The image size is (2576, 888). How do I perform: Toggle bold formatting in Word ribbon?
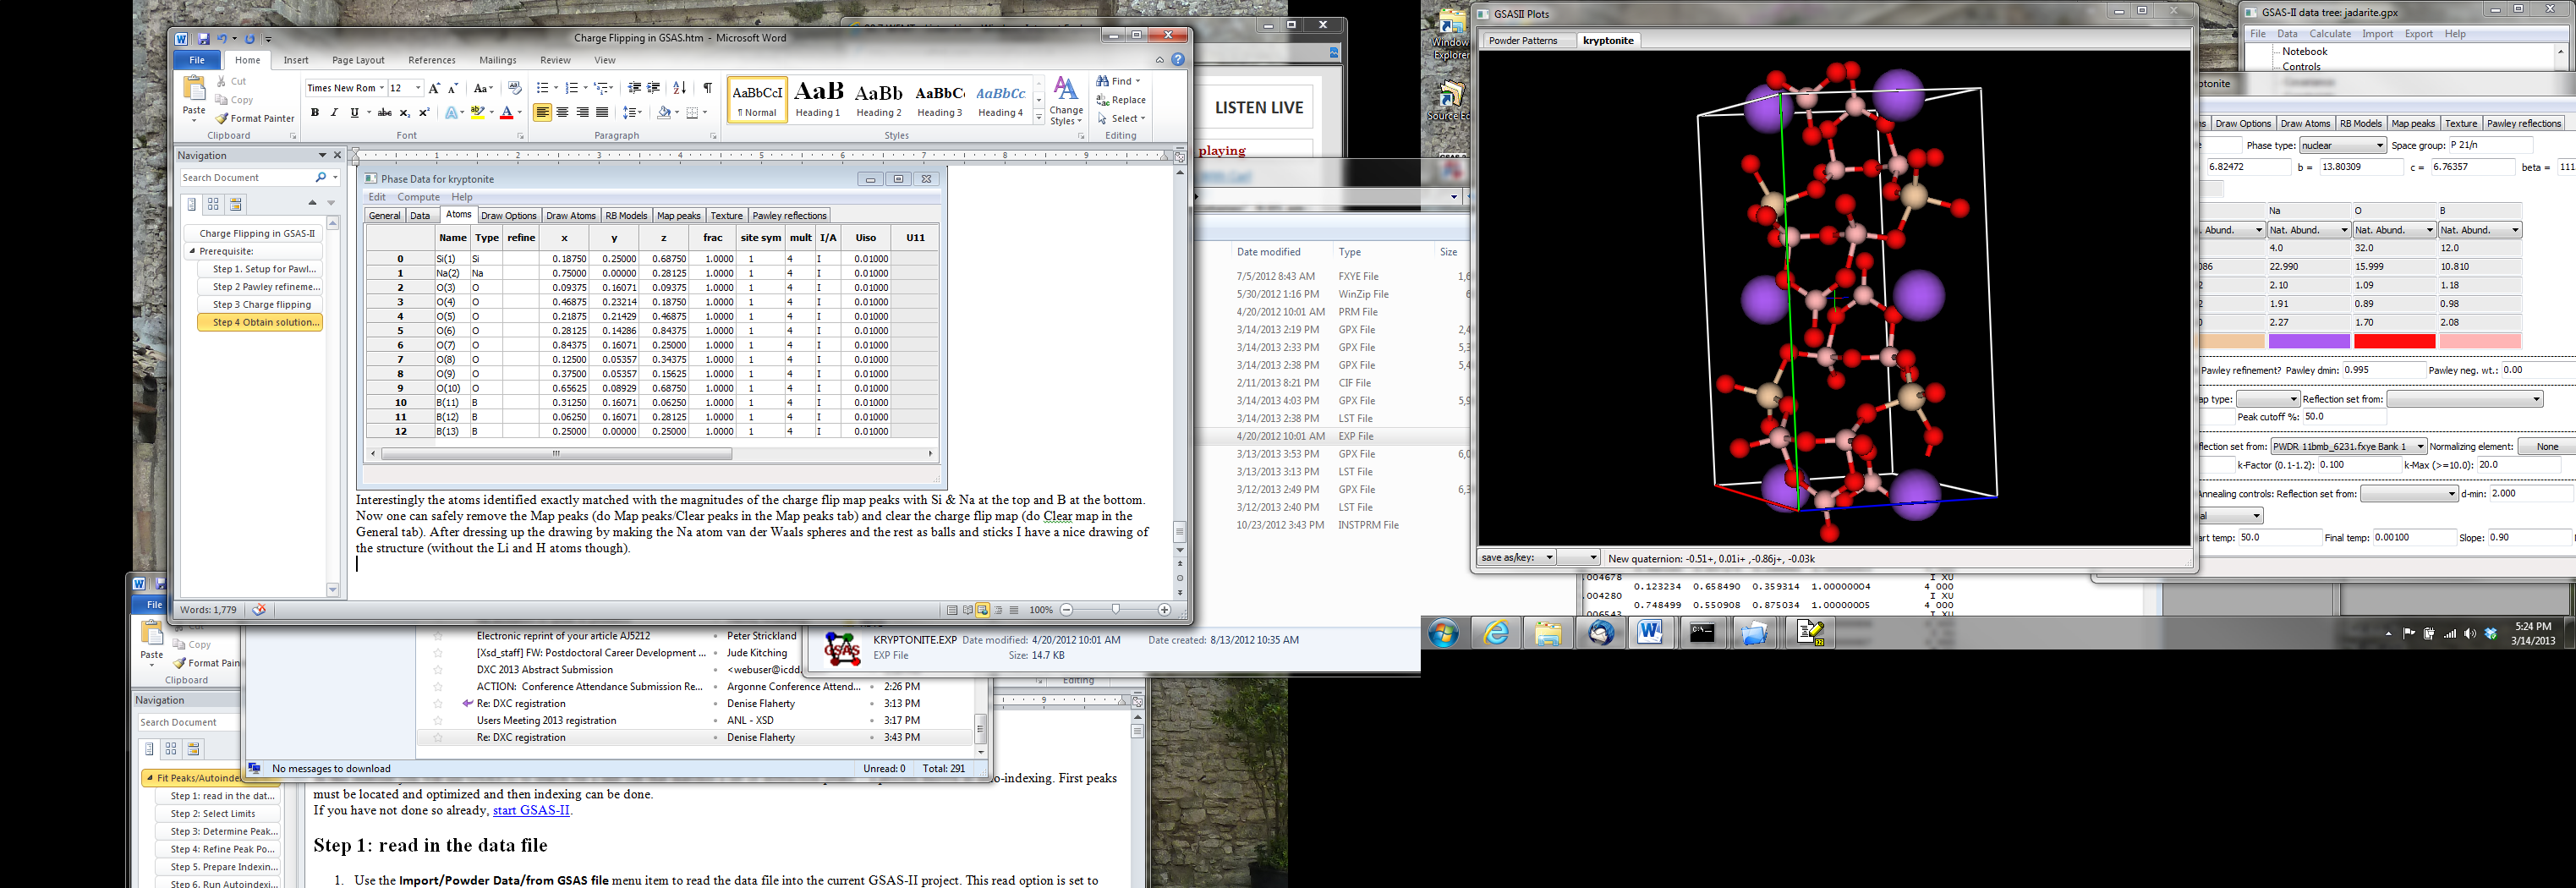[x=315, y=113]
